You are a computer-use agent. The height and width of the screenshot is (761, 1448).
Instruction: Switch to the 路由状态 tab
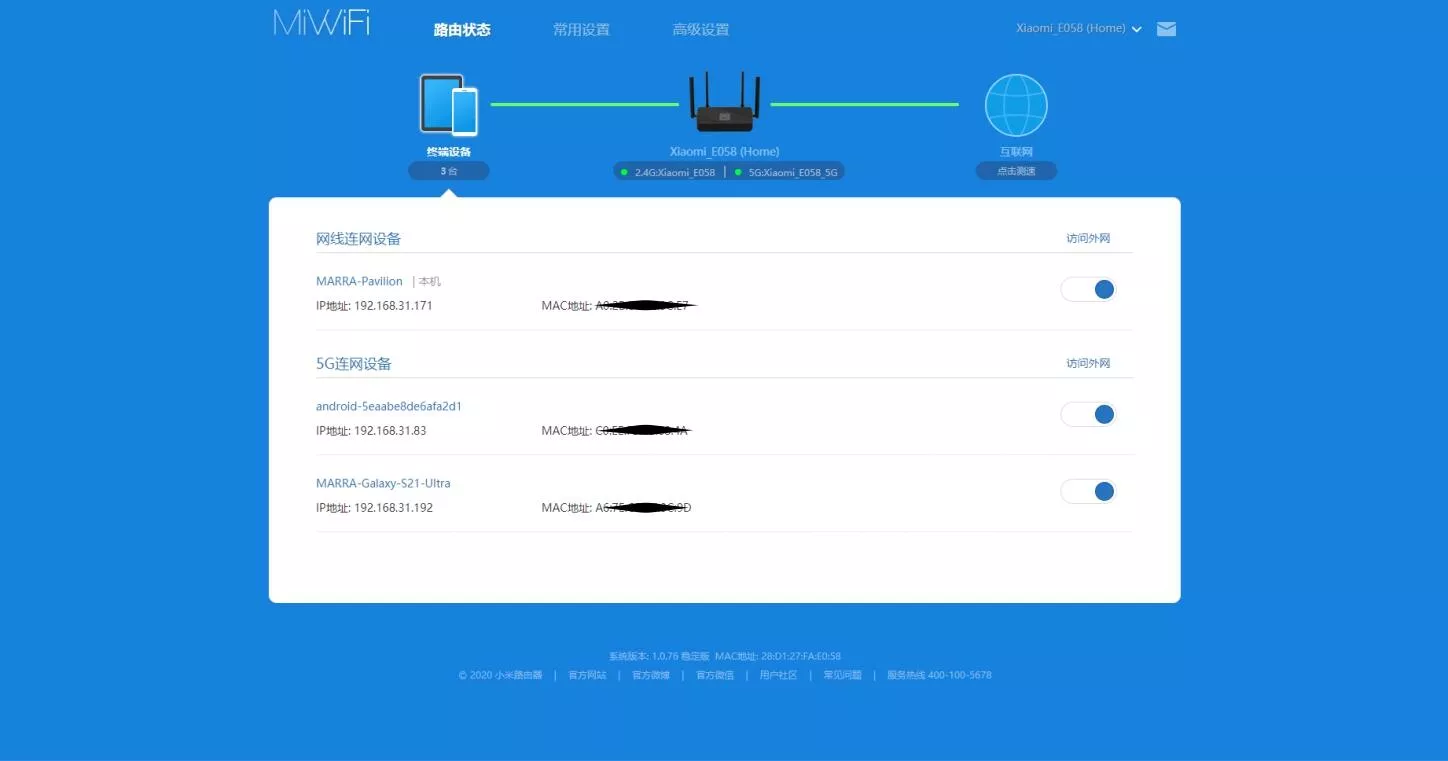(462, 30)
